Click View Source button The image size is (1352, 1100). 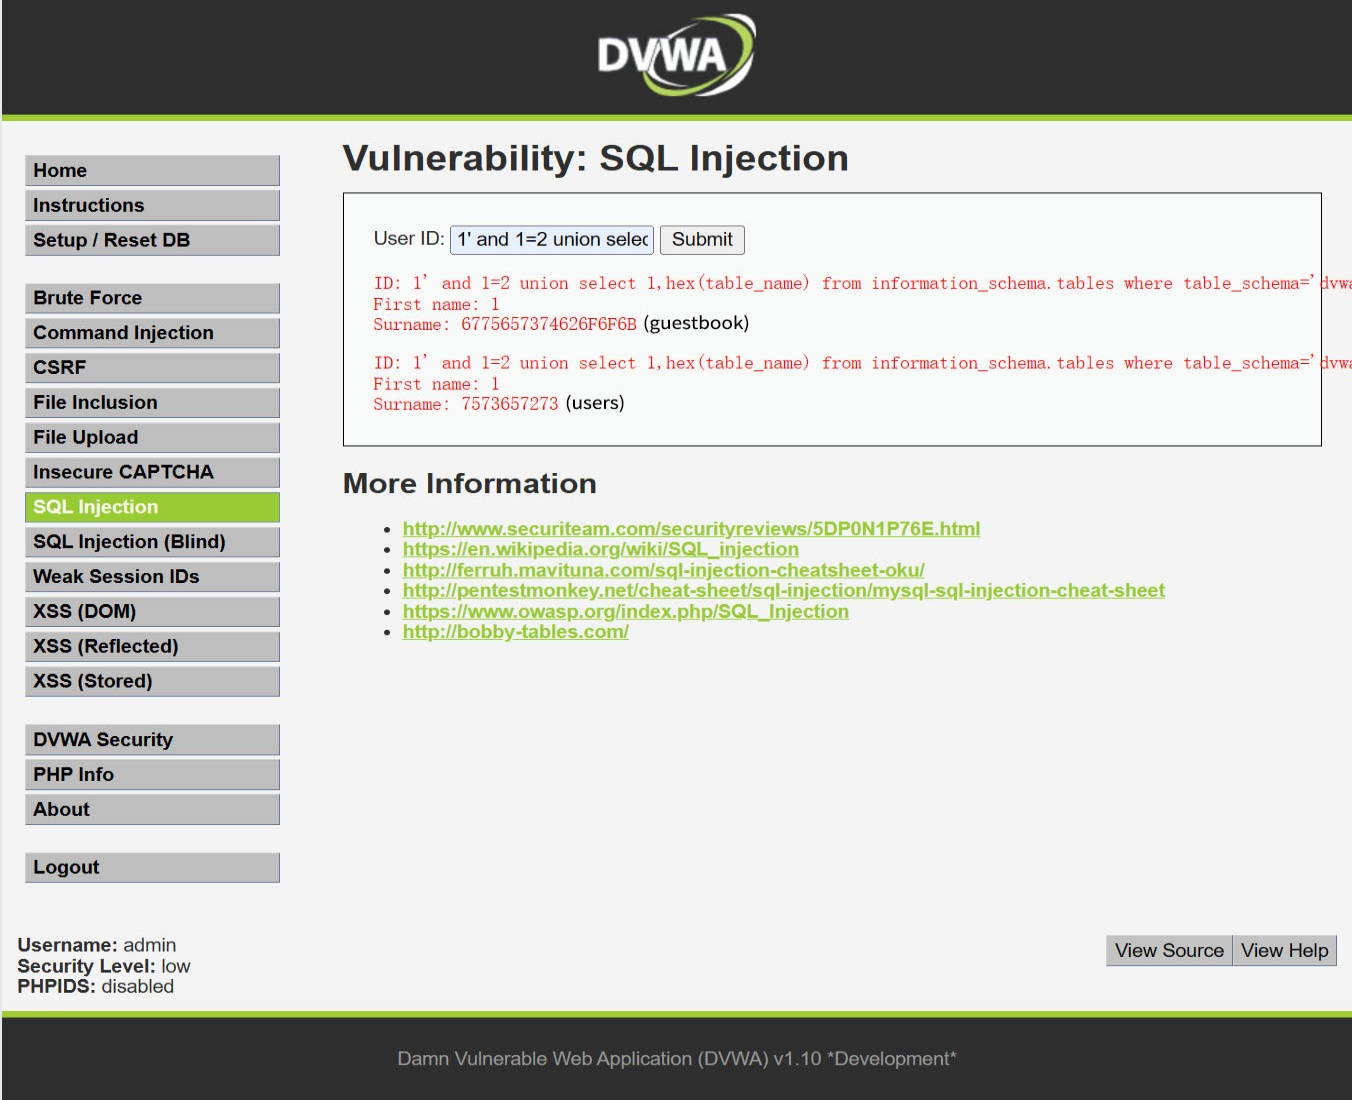(x=1169, y=951)
